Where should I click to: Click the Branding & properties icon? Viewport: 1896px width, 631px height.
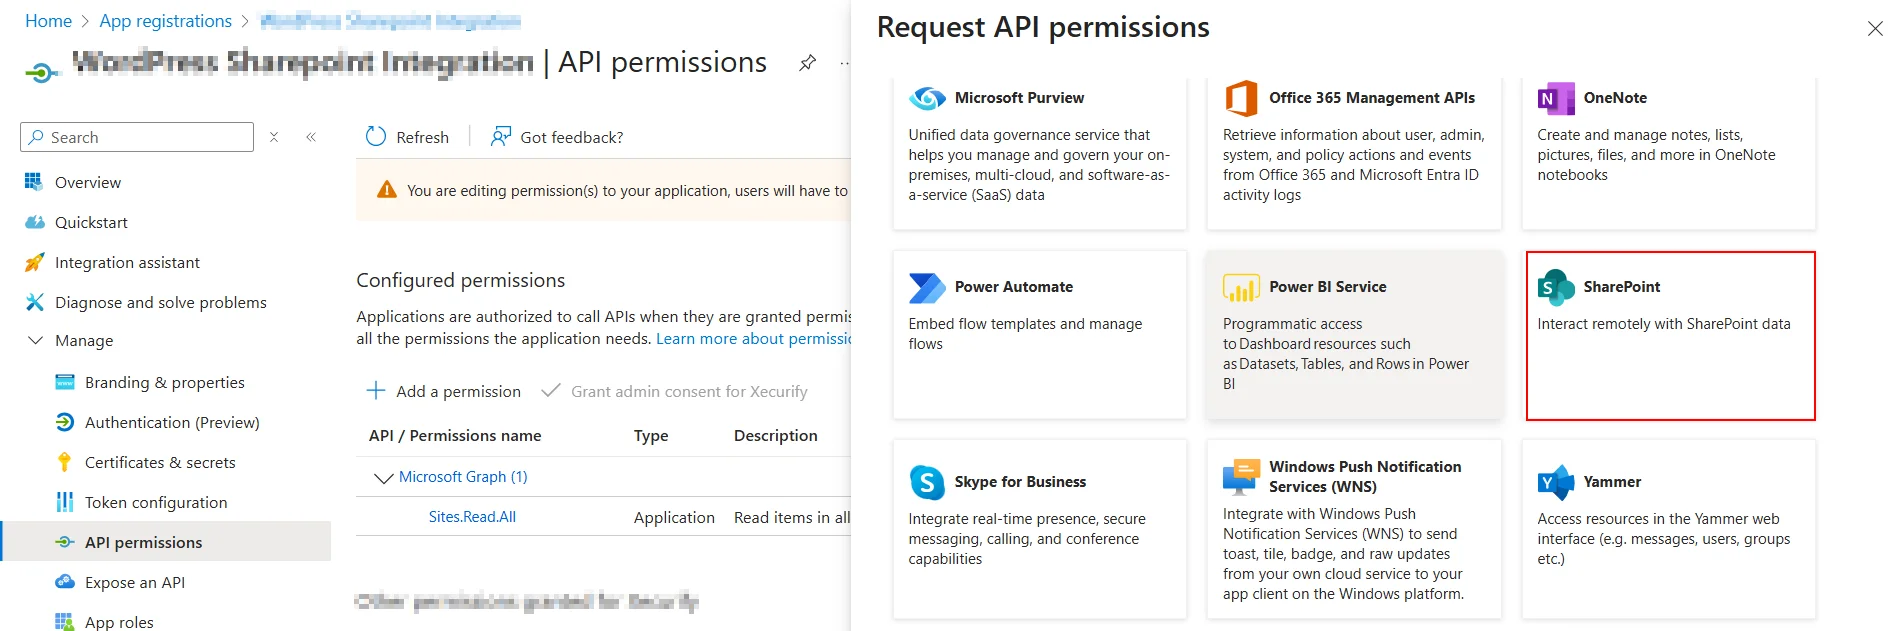pos(65,382)
